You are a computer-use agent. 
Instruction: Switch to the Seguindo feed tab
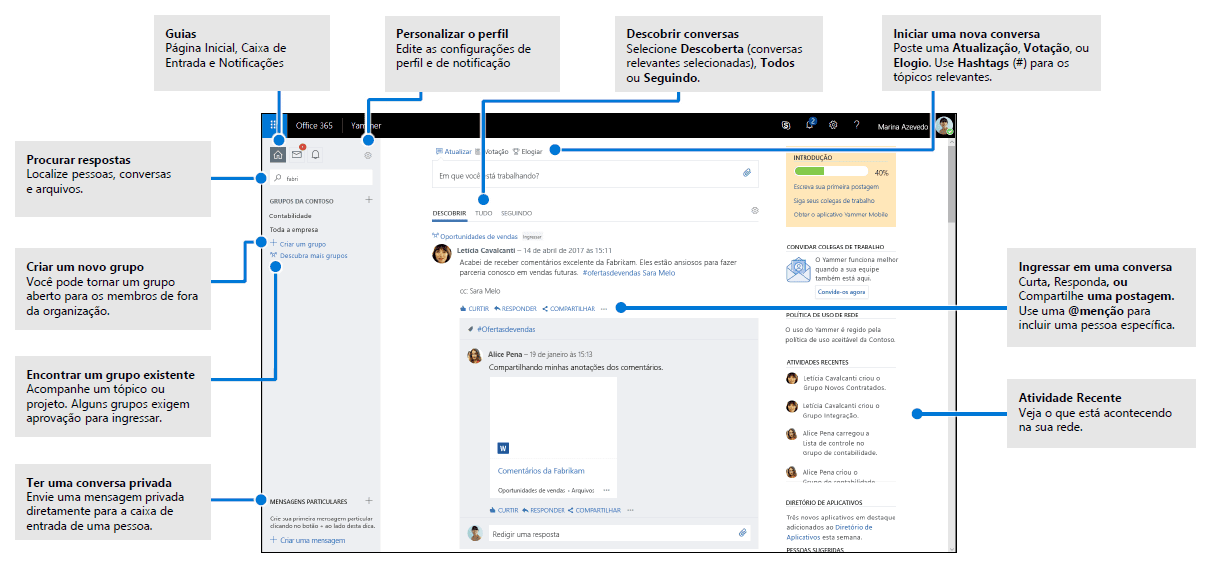tap(516, 213)
